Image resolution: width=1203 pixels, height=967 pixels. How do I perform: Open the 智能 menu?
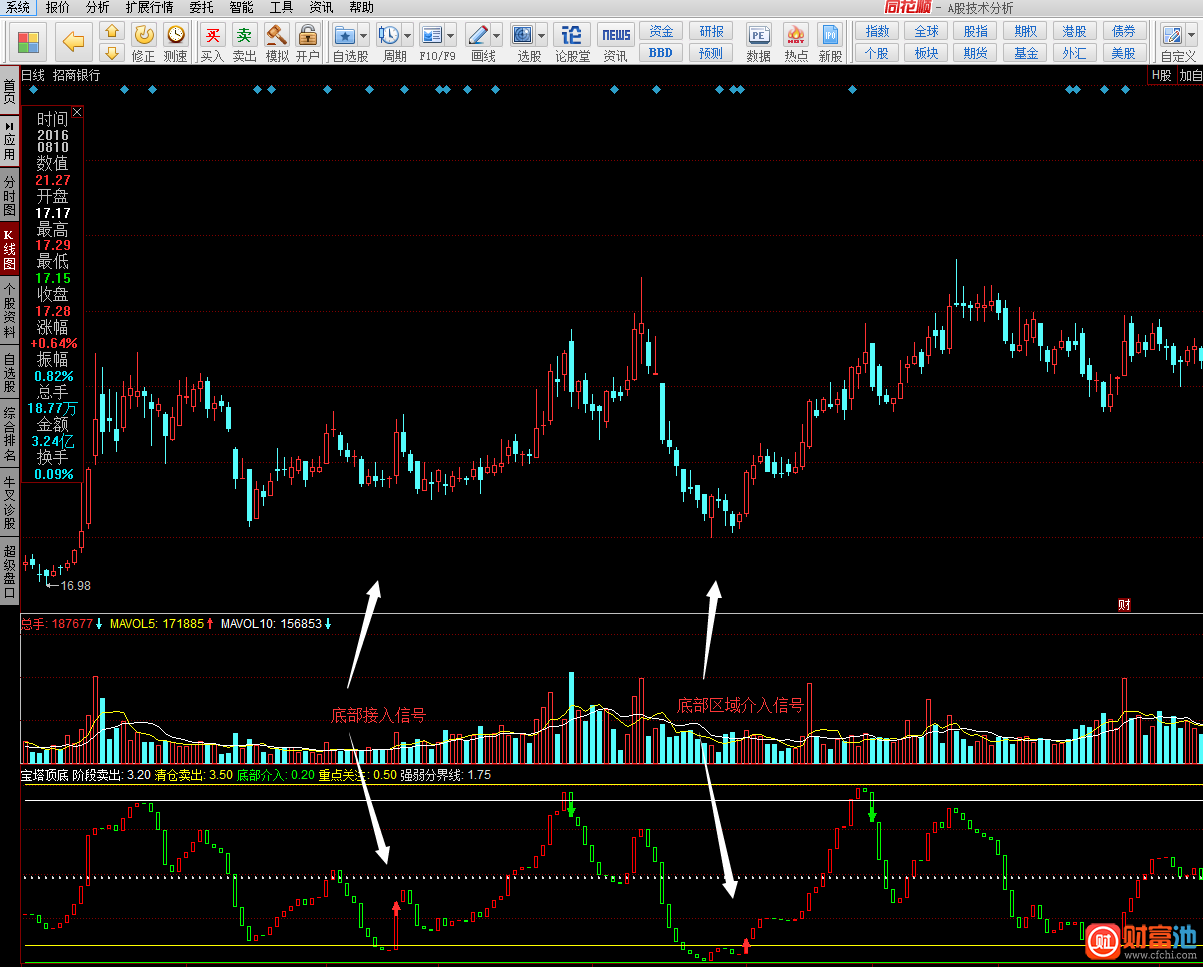[x=241, y=7]
